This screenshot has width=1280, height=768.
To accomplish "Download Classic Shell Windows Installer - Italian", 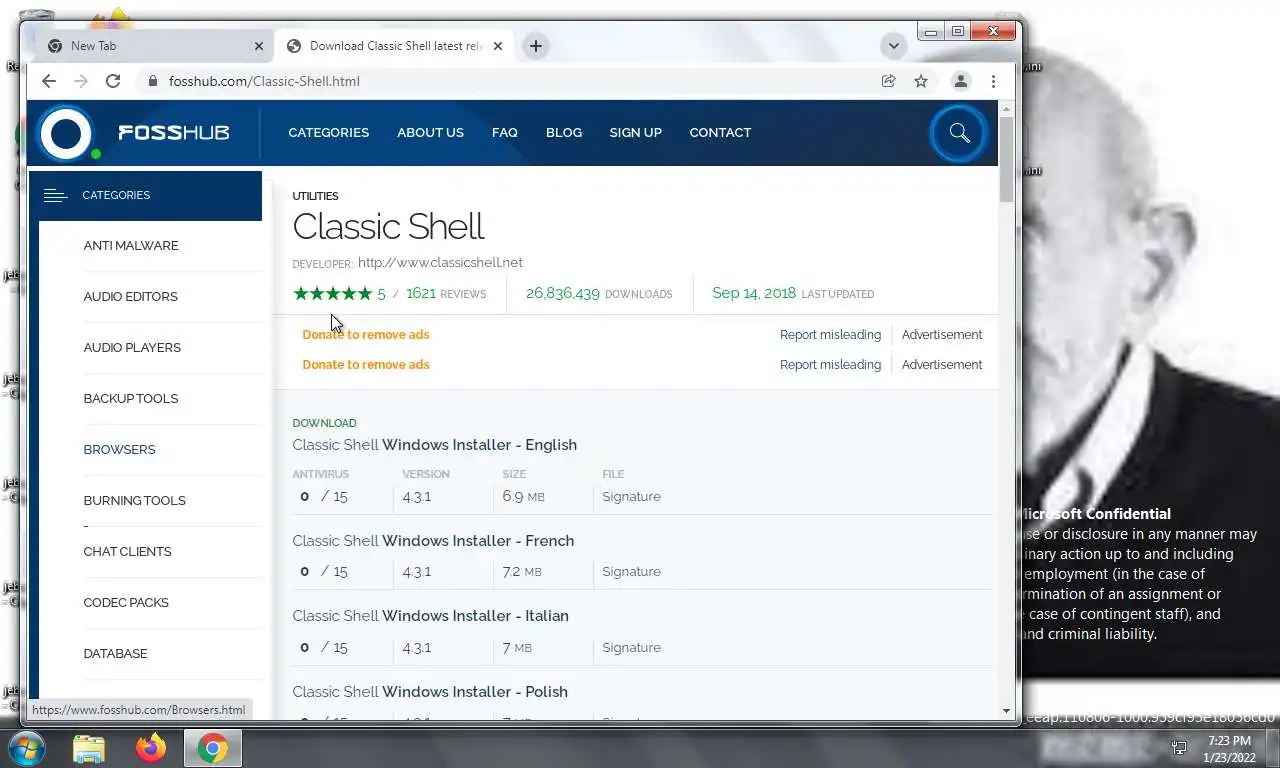I will click(x=431, y=615).
